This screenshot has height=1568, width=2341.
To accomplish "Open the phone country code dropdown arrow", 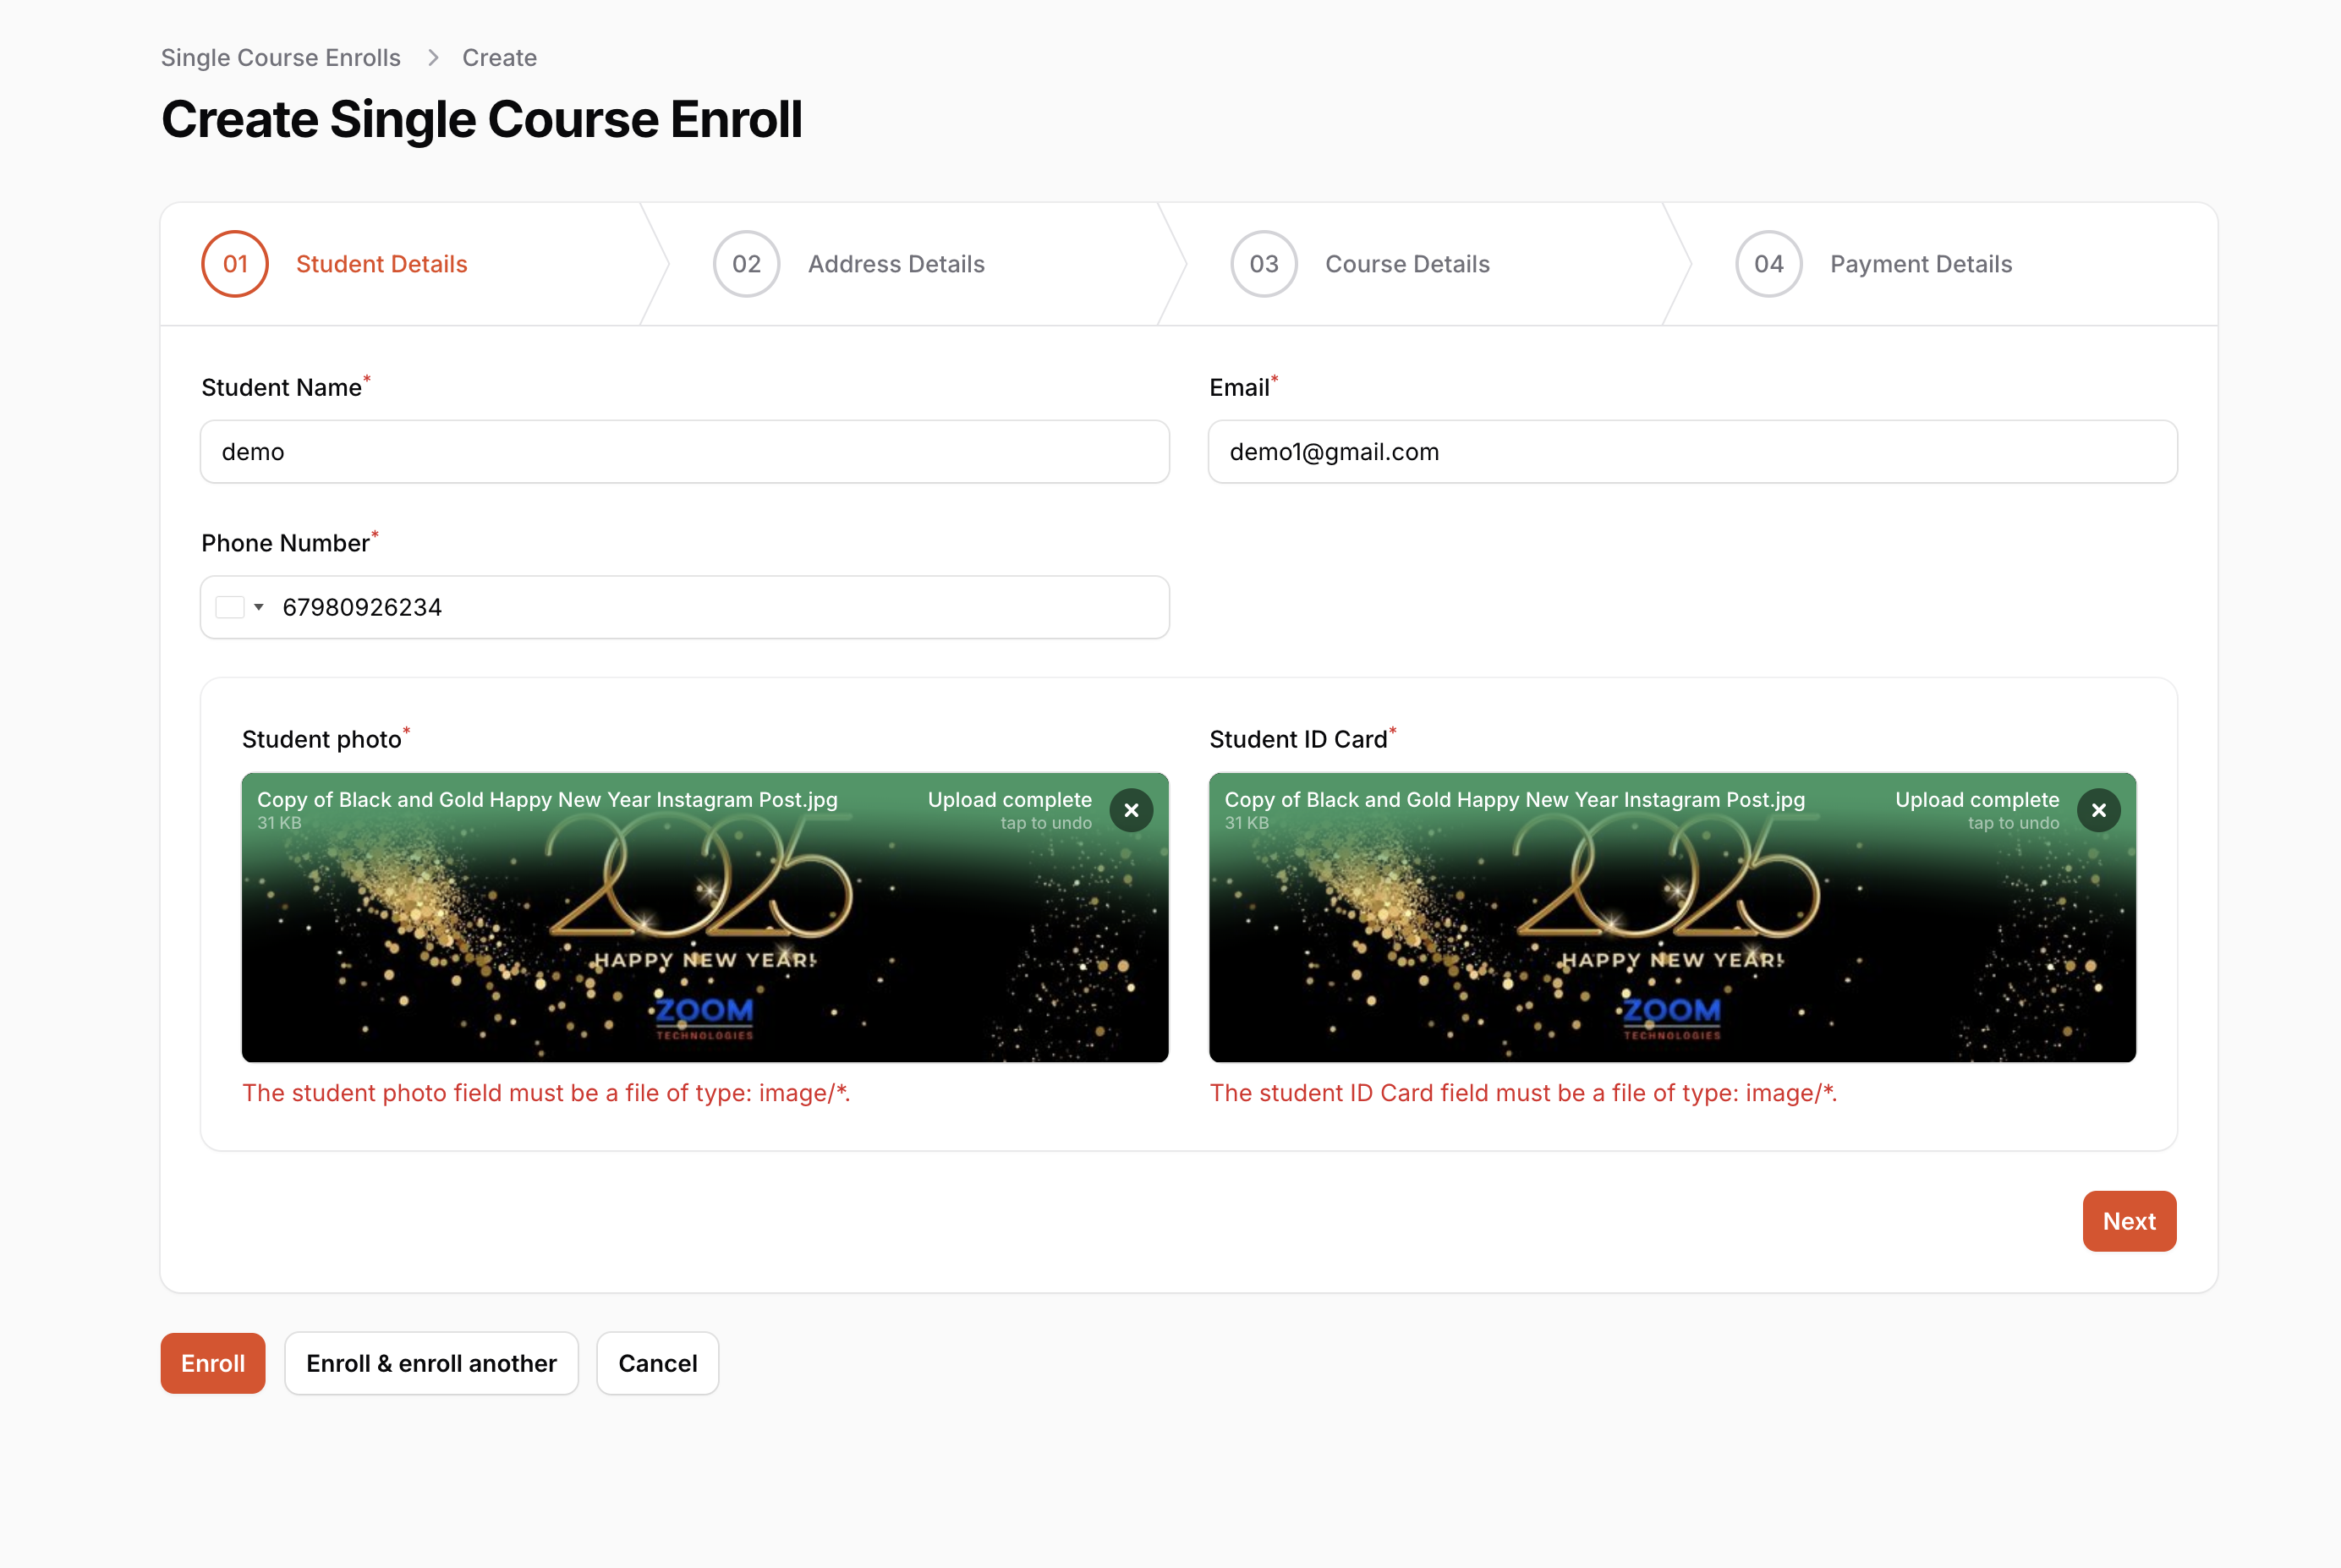I will 259,607.
